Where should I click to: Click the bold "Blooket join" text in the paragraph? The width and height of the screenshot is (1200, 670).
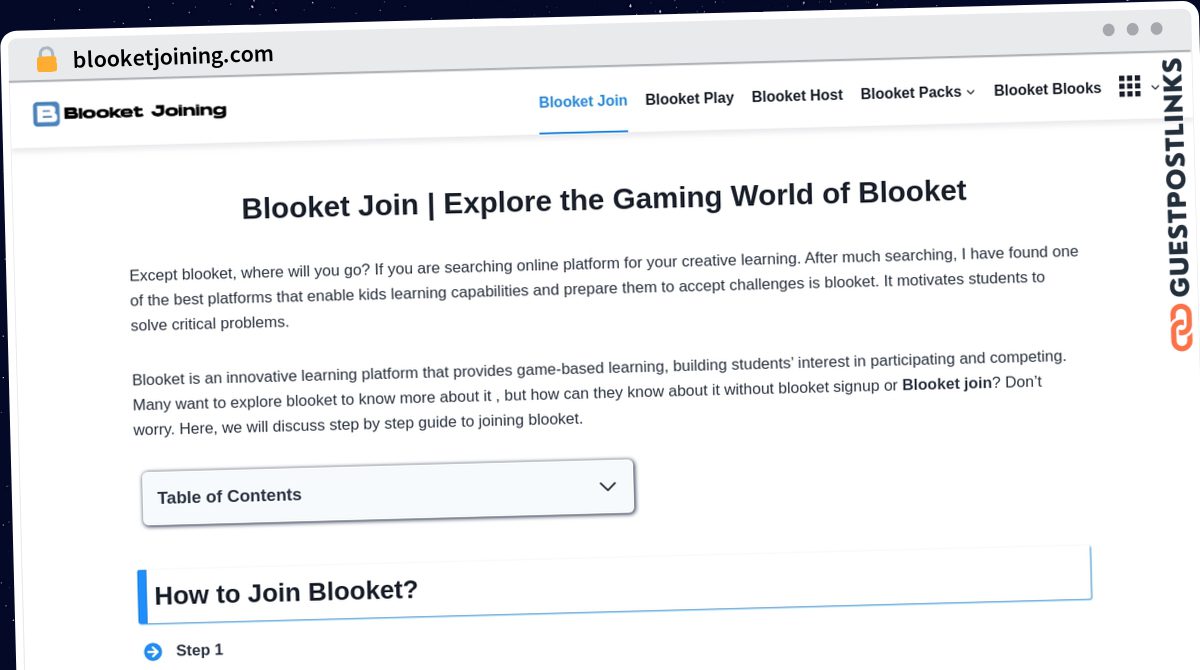pos(946,384)
